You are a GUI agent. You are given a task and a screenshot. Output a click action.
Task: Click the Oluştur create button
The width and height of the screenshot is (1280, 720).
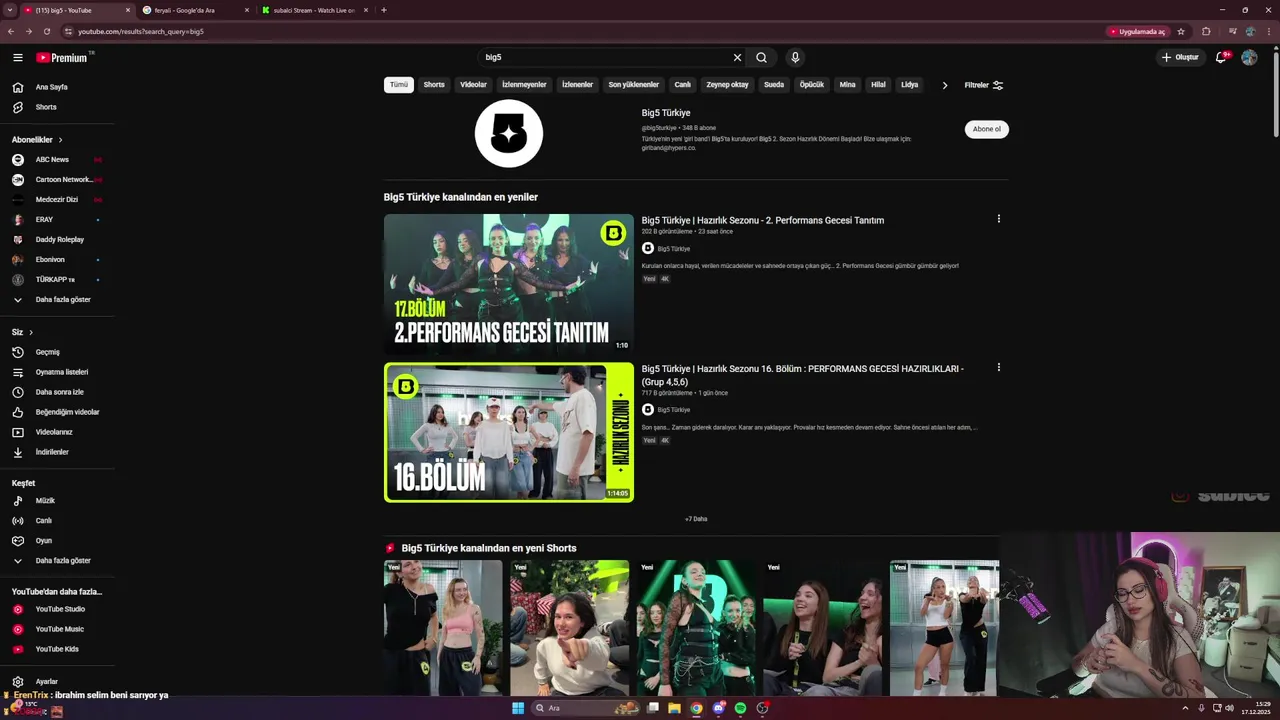[1180, 58]
